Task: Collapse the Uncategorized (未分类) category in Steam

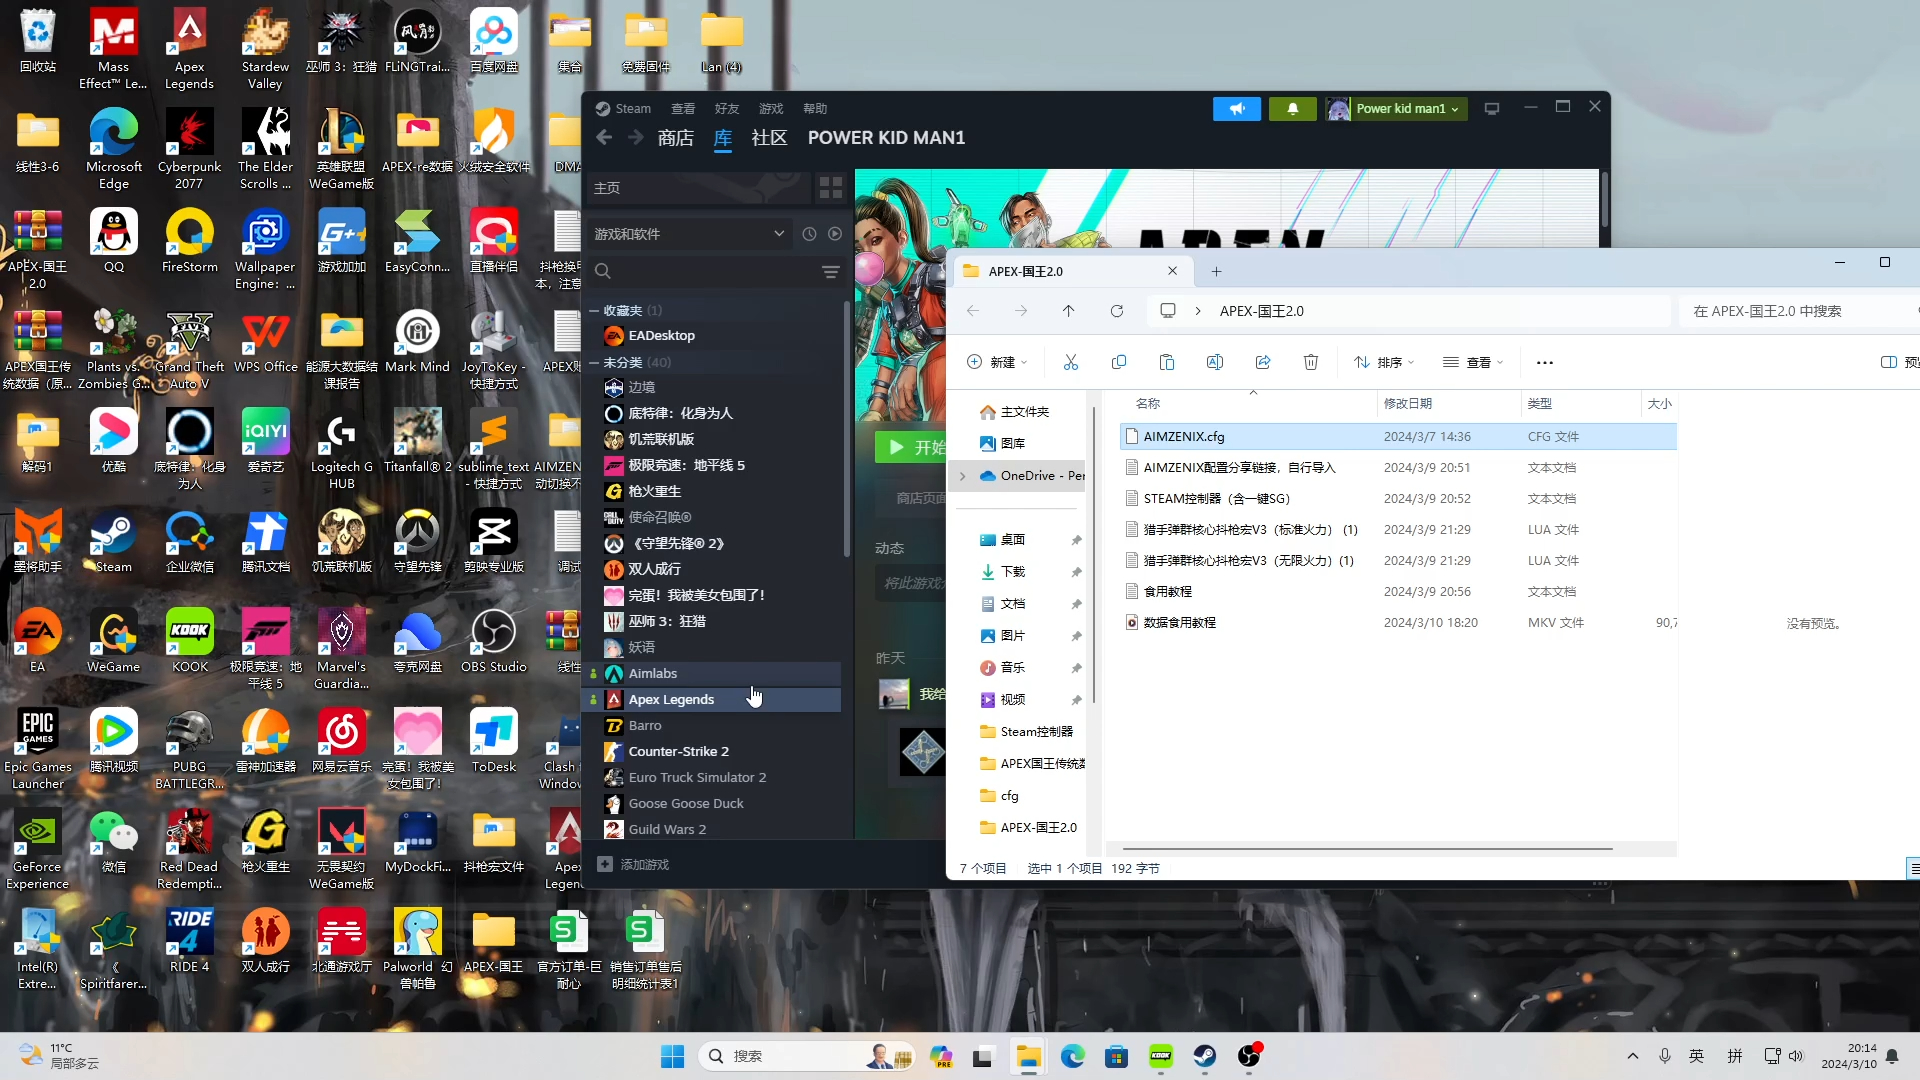Action: (594, 363)
